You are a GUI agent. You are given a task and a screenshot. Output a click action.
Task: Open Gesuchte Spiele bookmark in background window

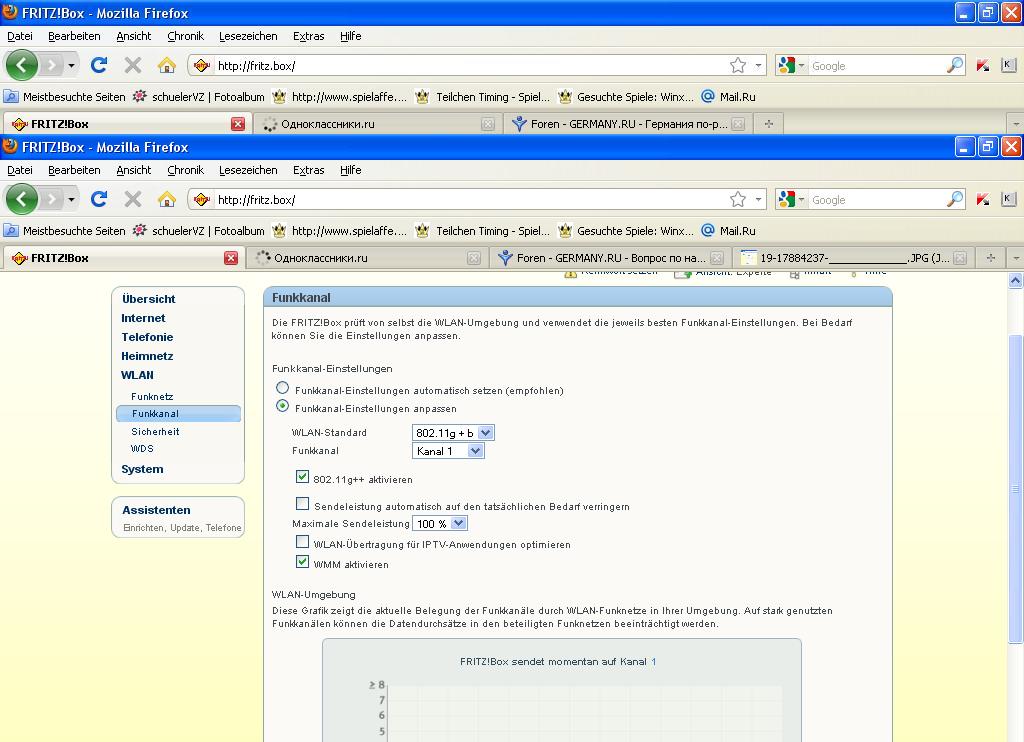pyautogui.click(x=626, y=97)
